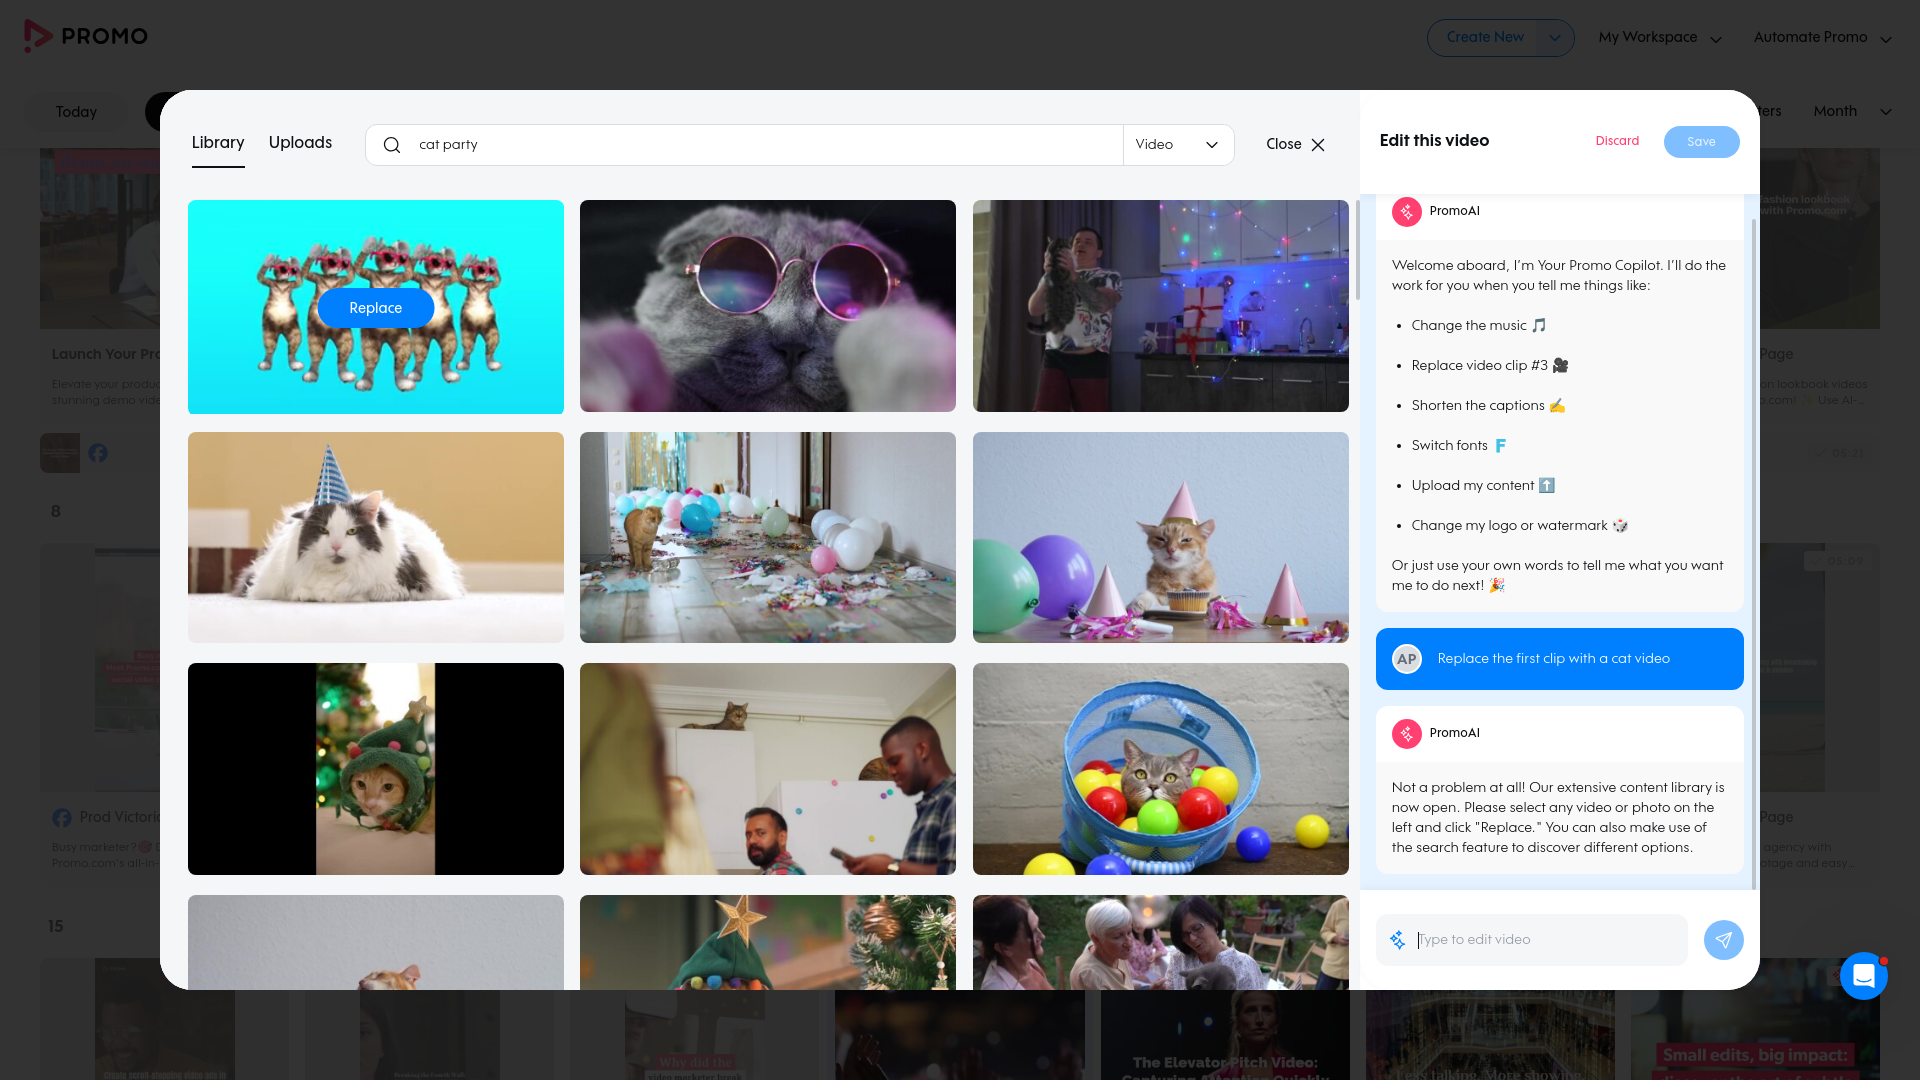Click the sparkle AI icon in chat input
The height and width of the screenshot is (1080, 1920).
coord(1398,940)
